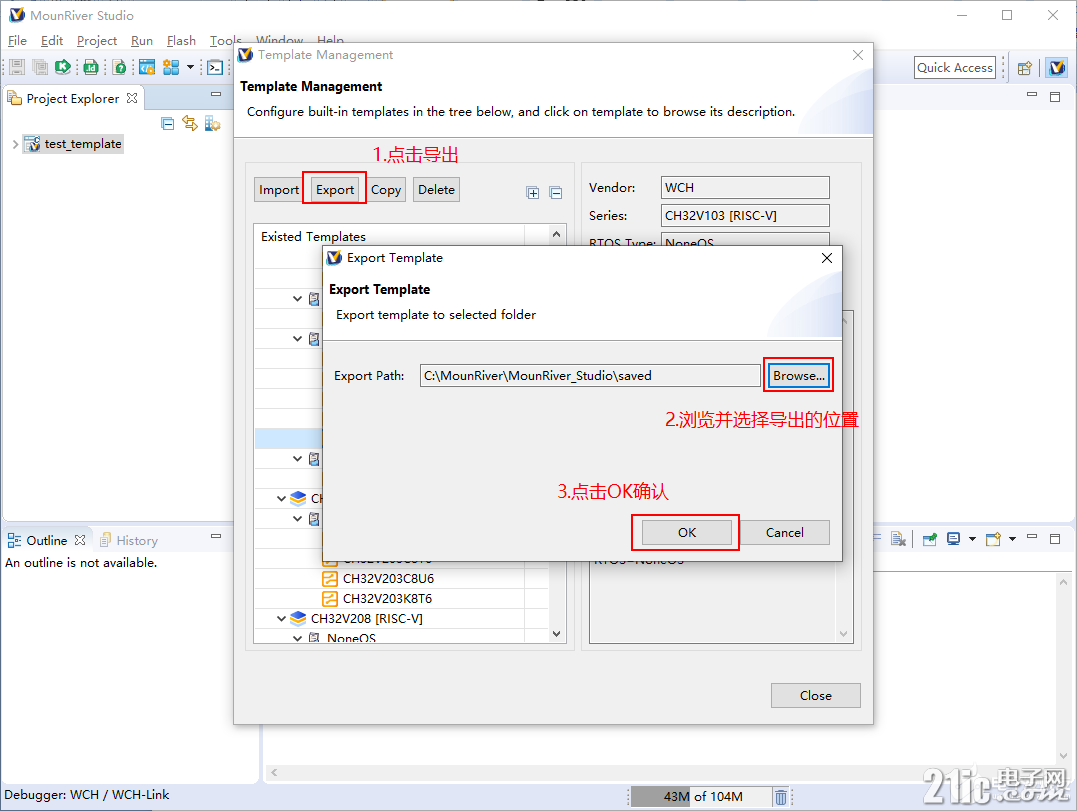Viewport: 1077px width, 811px height.
Task: Confirm export with OK button
Action: coord(687,532)
